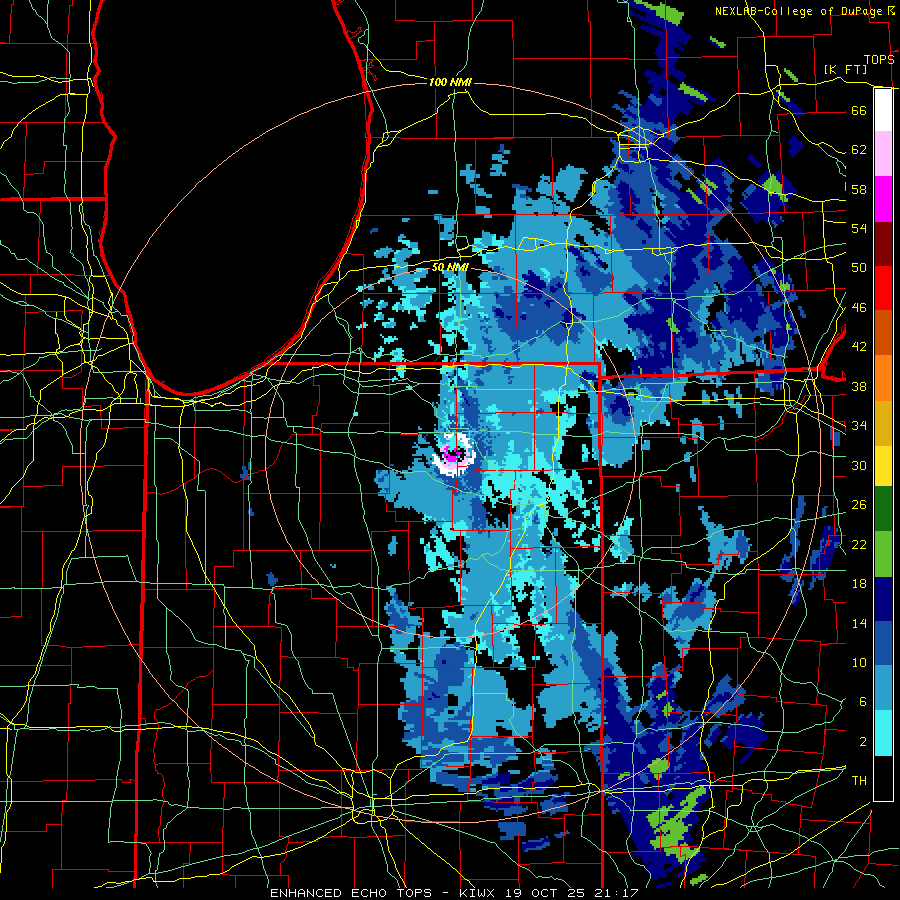Image resolution: width=900 pixels, height=900 pixels.
Task: Click the TOPS legend heading
Action: [879, 59]
